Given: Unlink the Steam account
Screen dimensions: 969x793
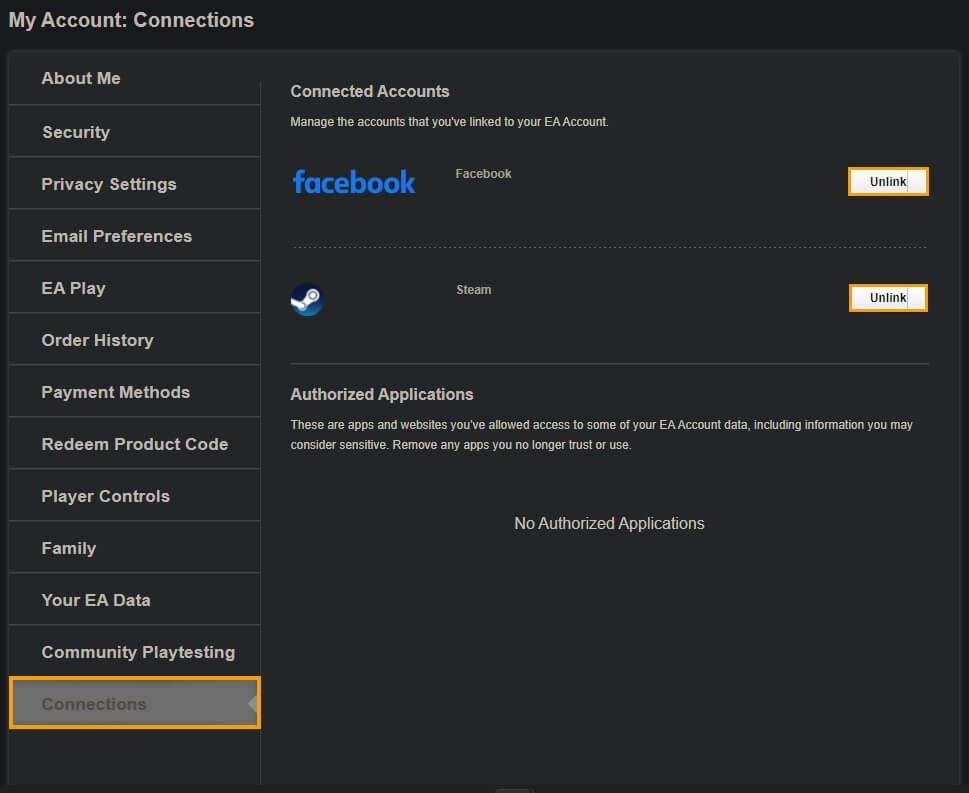Looking at the screenshot, I should click(888, 297).
